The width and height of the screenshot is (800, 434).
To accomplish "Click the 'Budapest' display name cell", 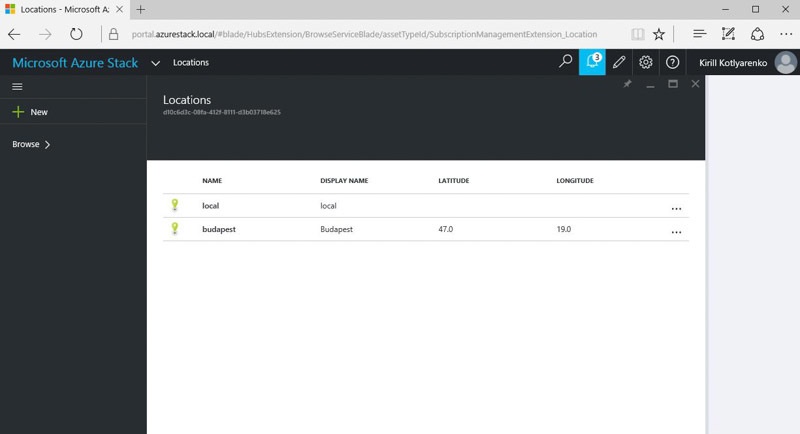I will pos(336,229).
